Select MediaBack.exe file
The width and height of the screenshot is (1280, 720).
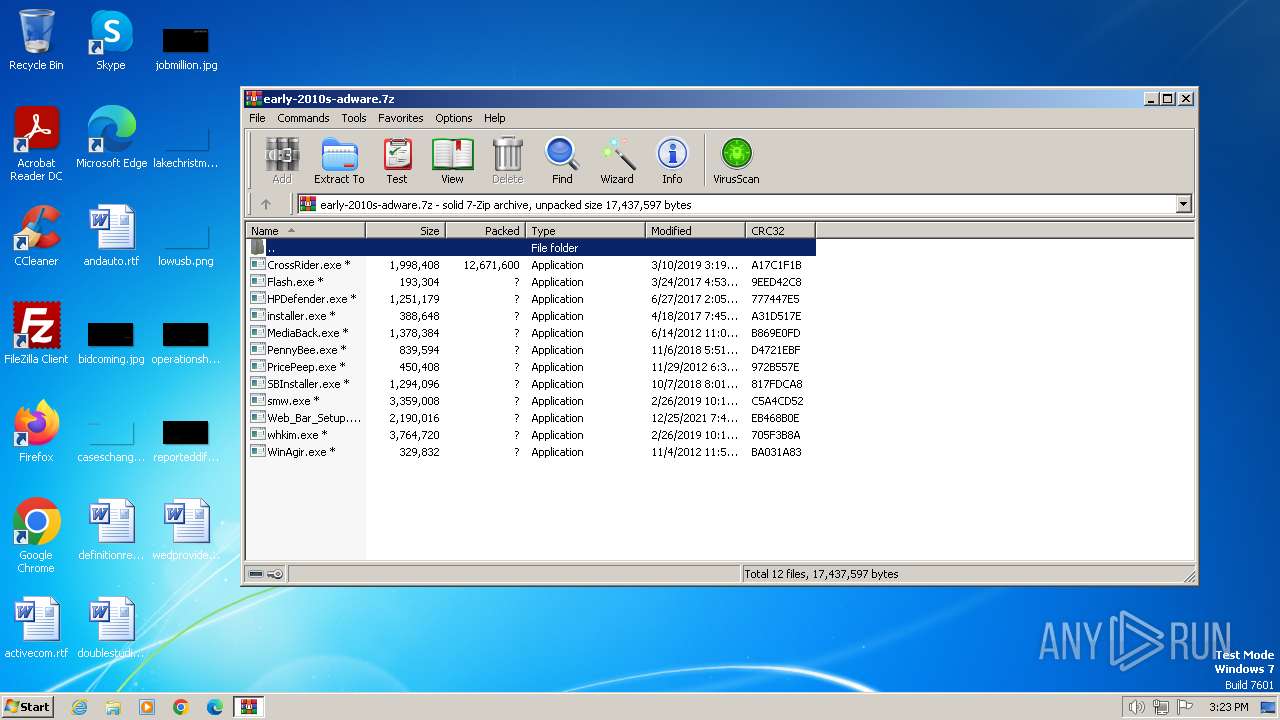pos(531,333)
